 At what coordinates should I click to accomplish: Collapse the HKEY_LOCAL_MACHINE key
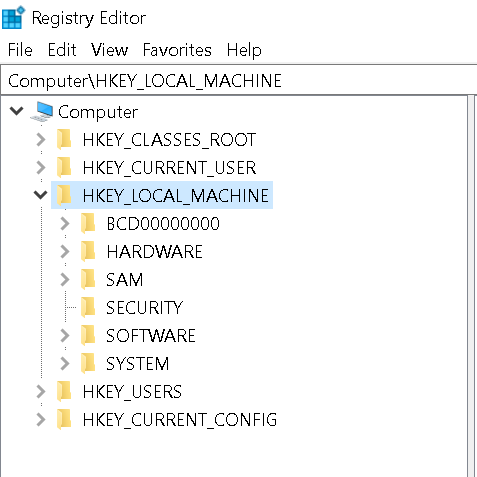(41, 194)
